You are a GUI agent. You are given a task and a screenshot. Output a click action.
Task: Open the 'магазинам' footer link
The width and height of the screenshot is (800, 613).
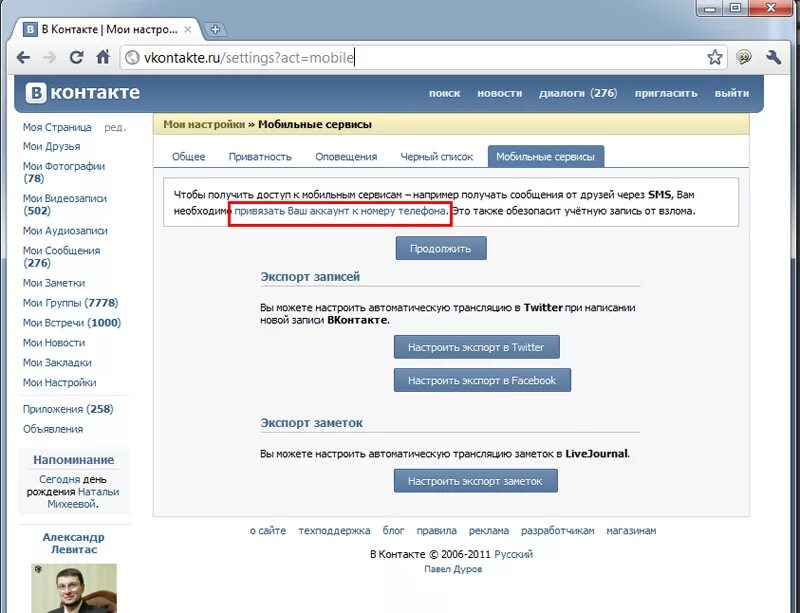tap(631, 531)
